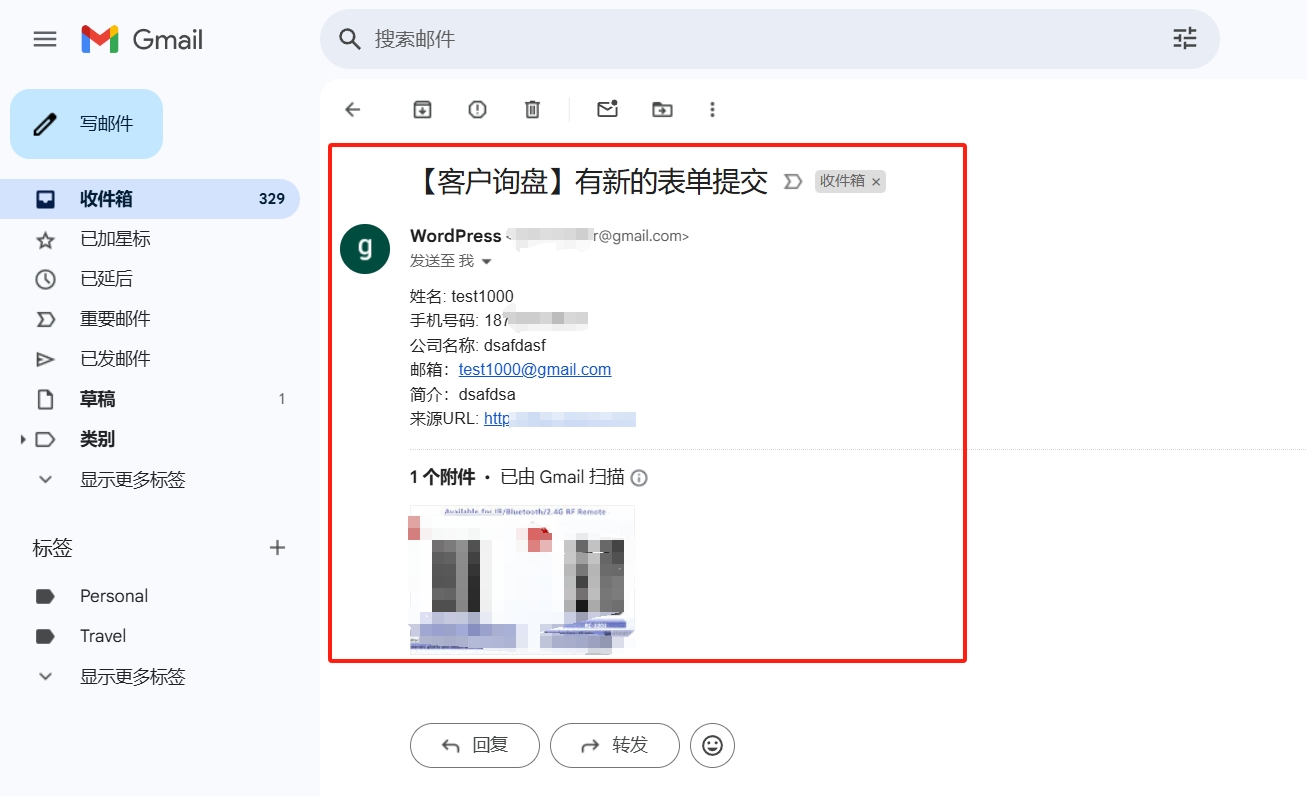Click the 标签 section heading
1307x796 pixels.
52,548
